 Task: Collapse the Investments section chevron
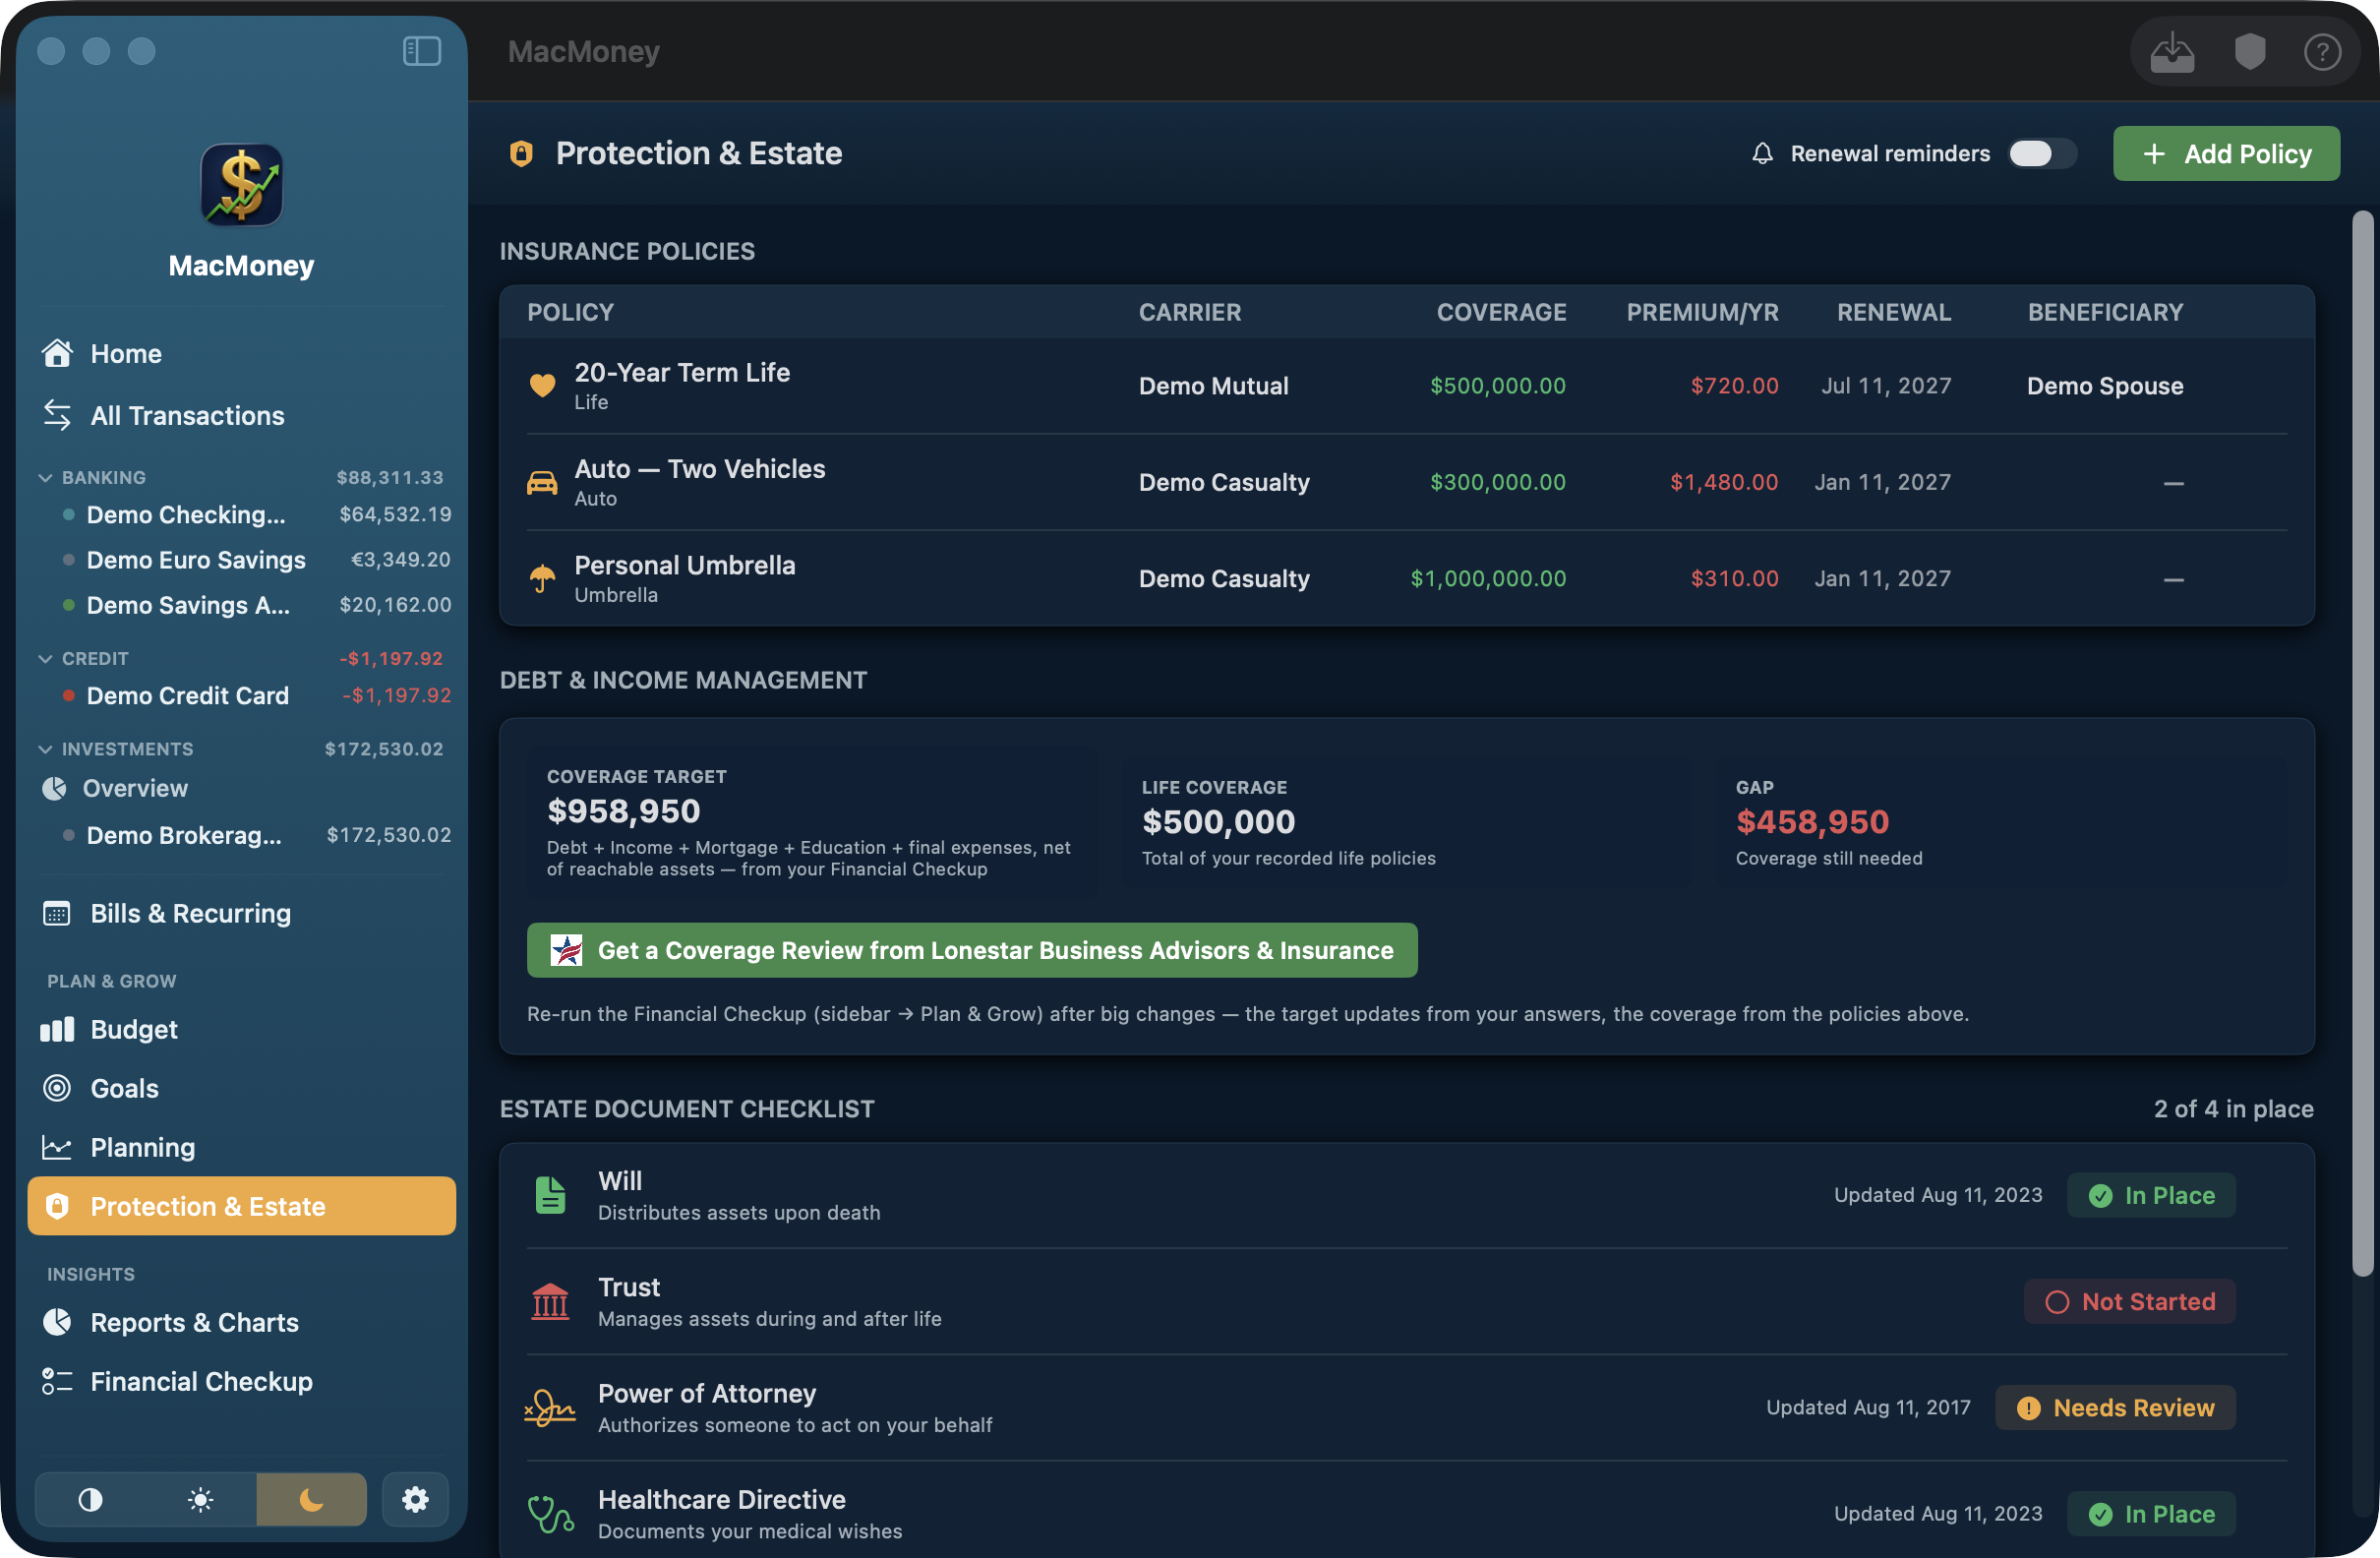[x=45, y=749]
